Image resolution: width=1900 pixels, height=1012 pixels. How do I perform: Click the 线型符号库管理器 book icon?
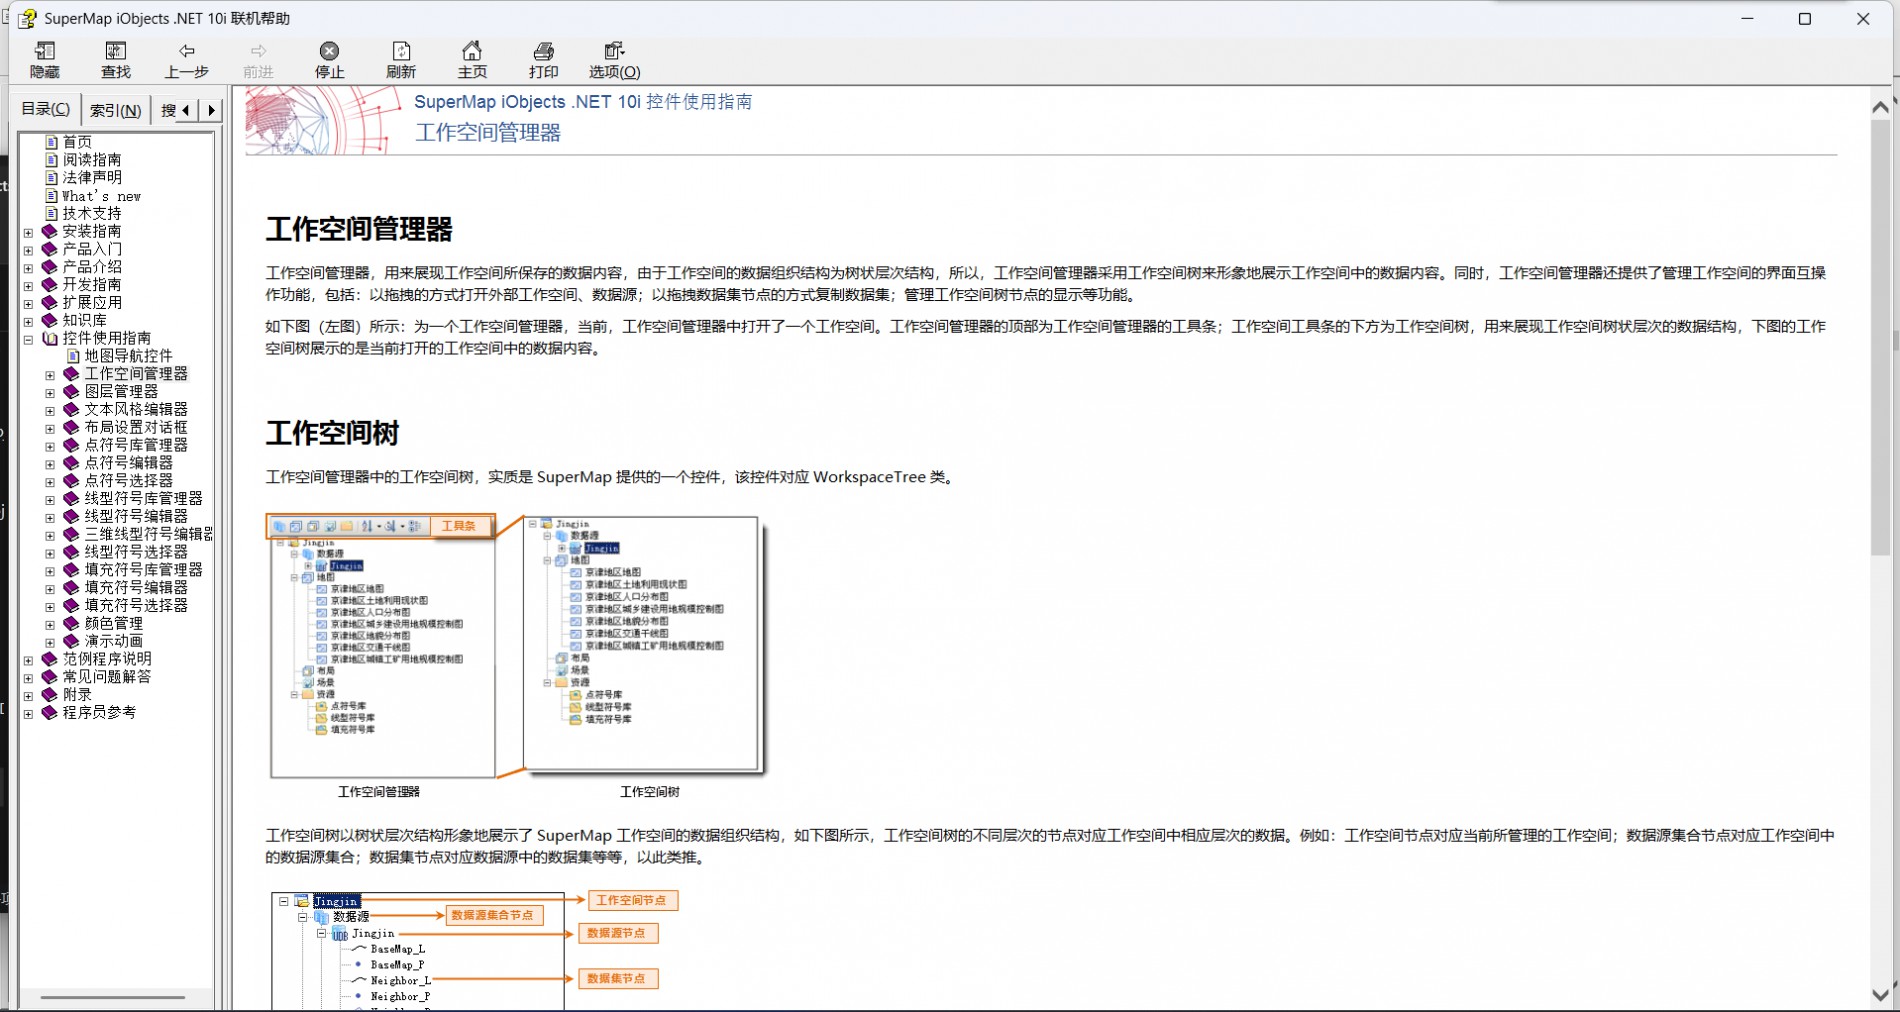point(71,498)
